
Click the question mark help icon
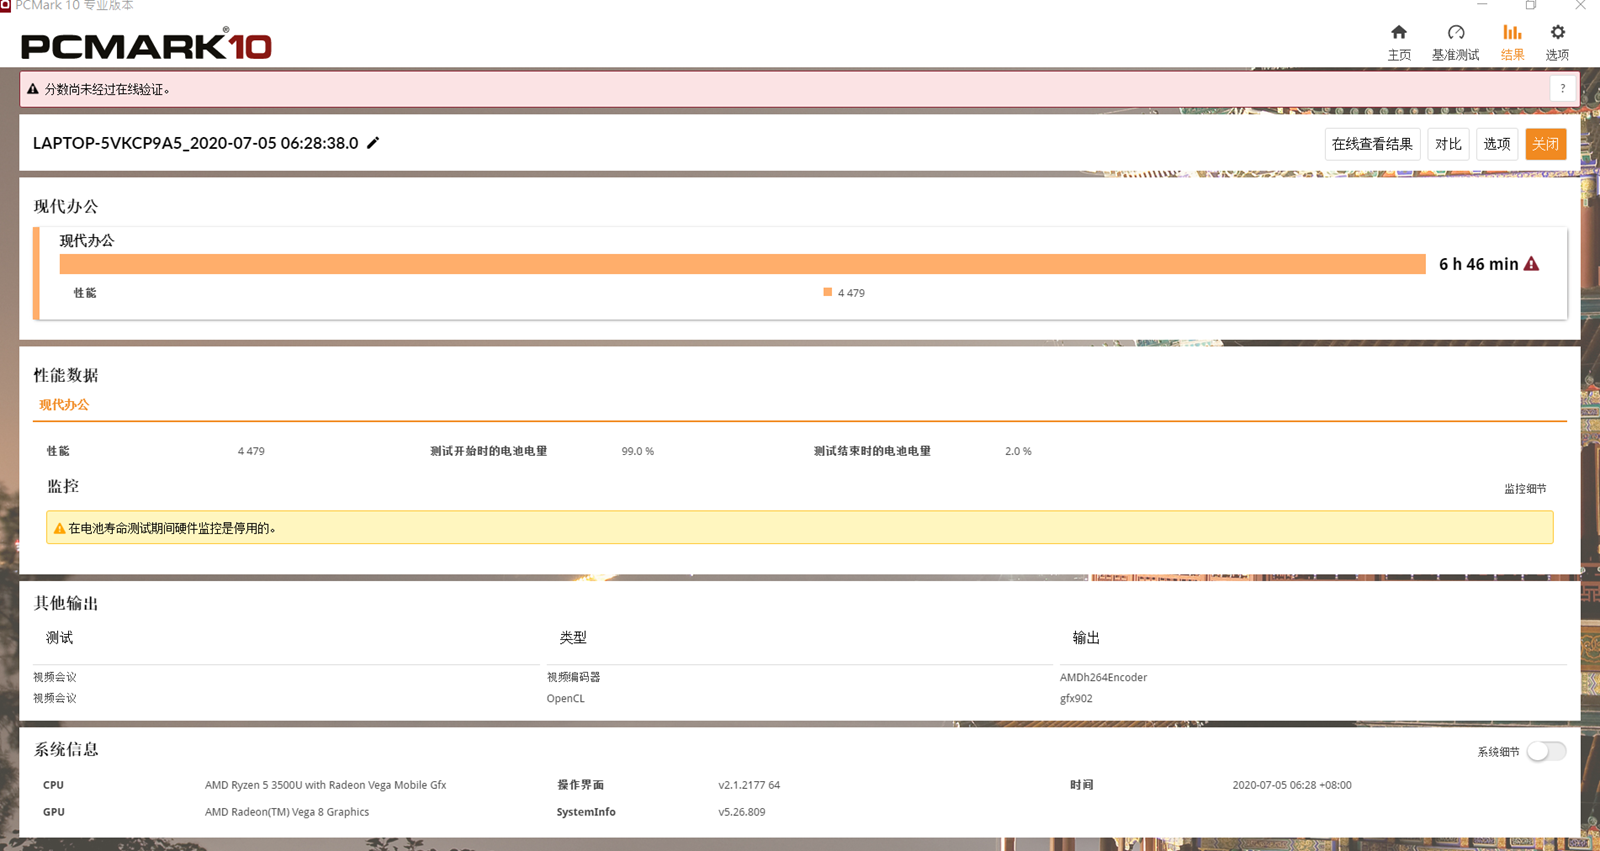(1562, 89)
